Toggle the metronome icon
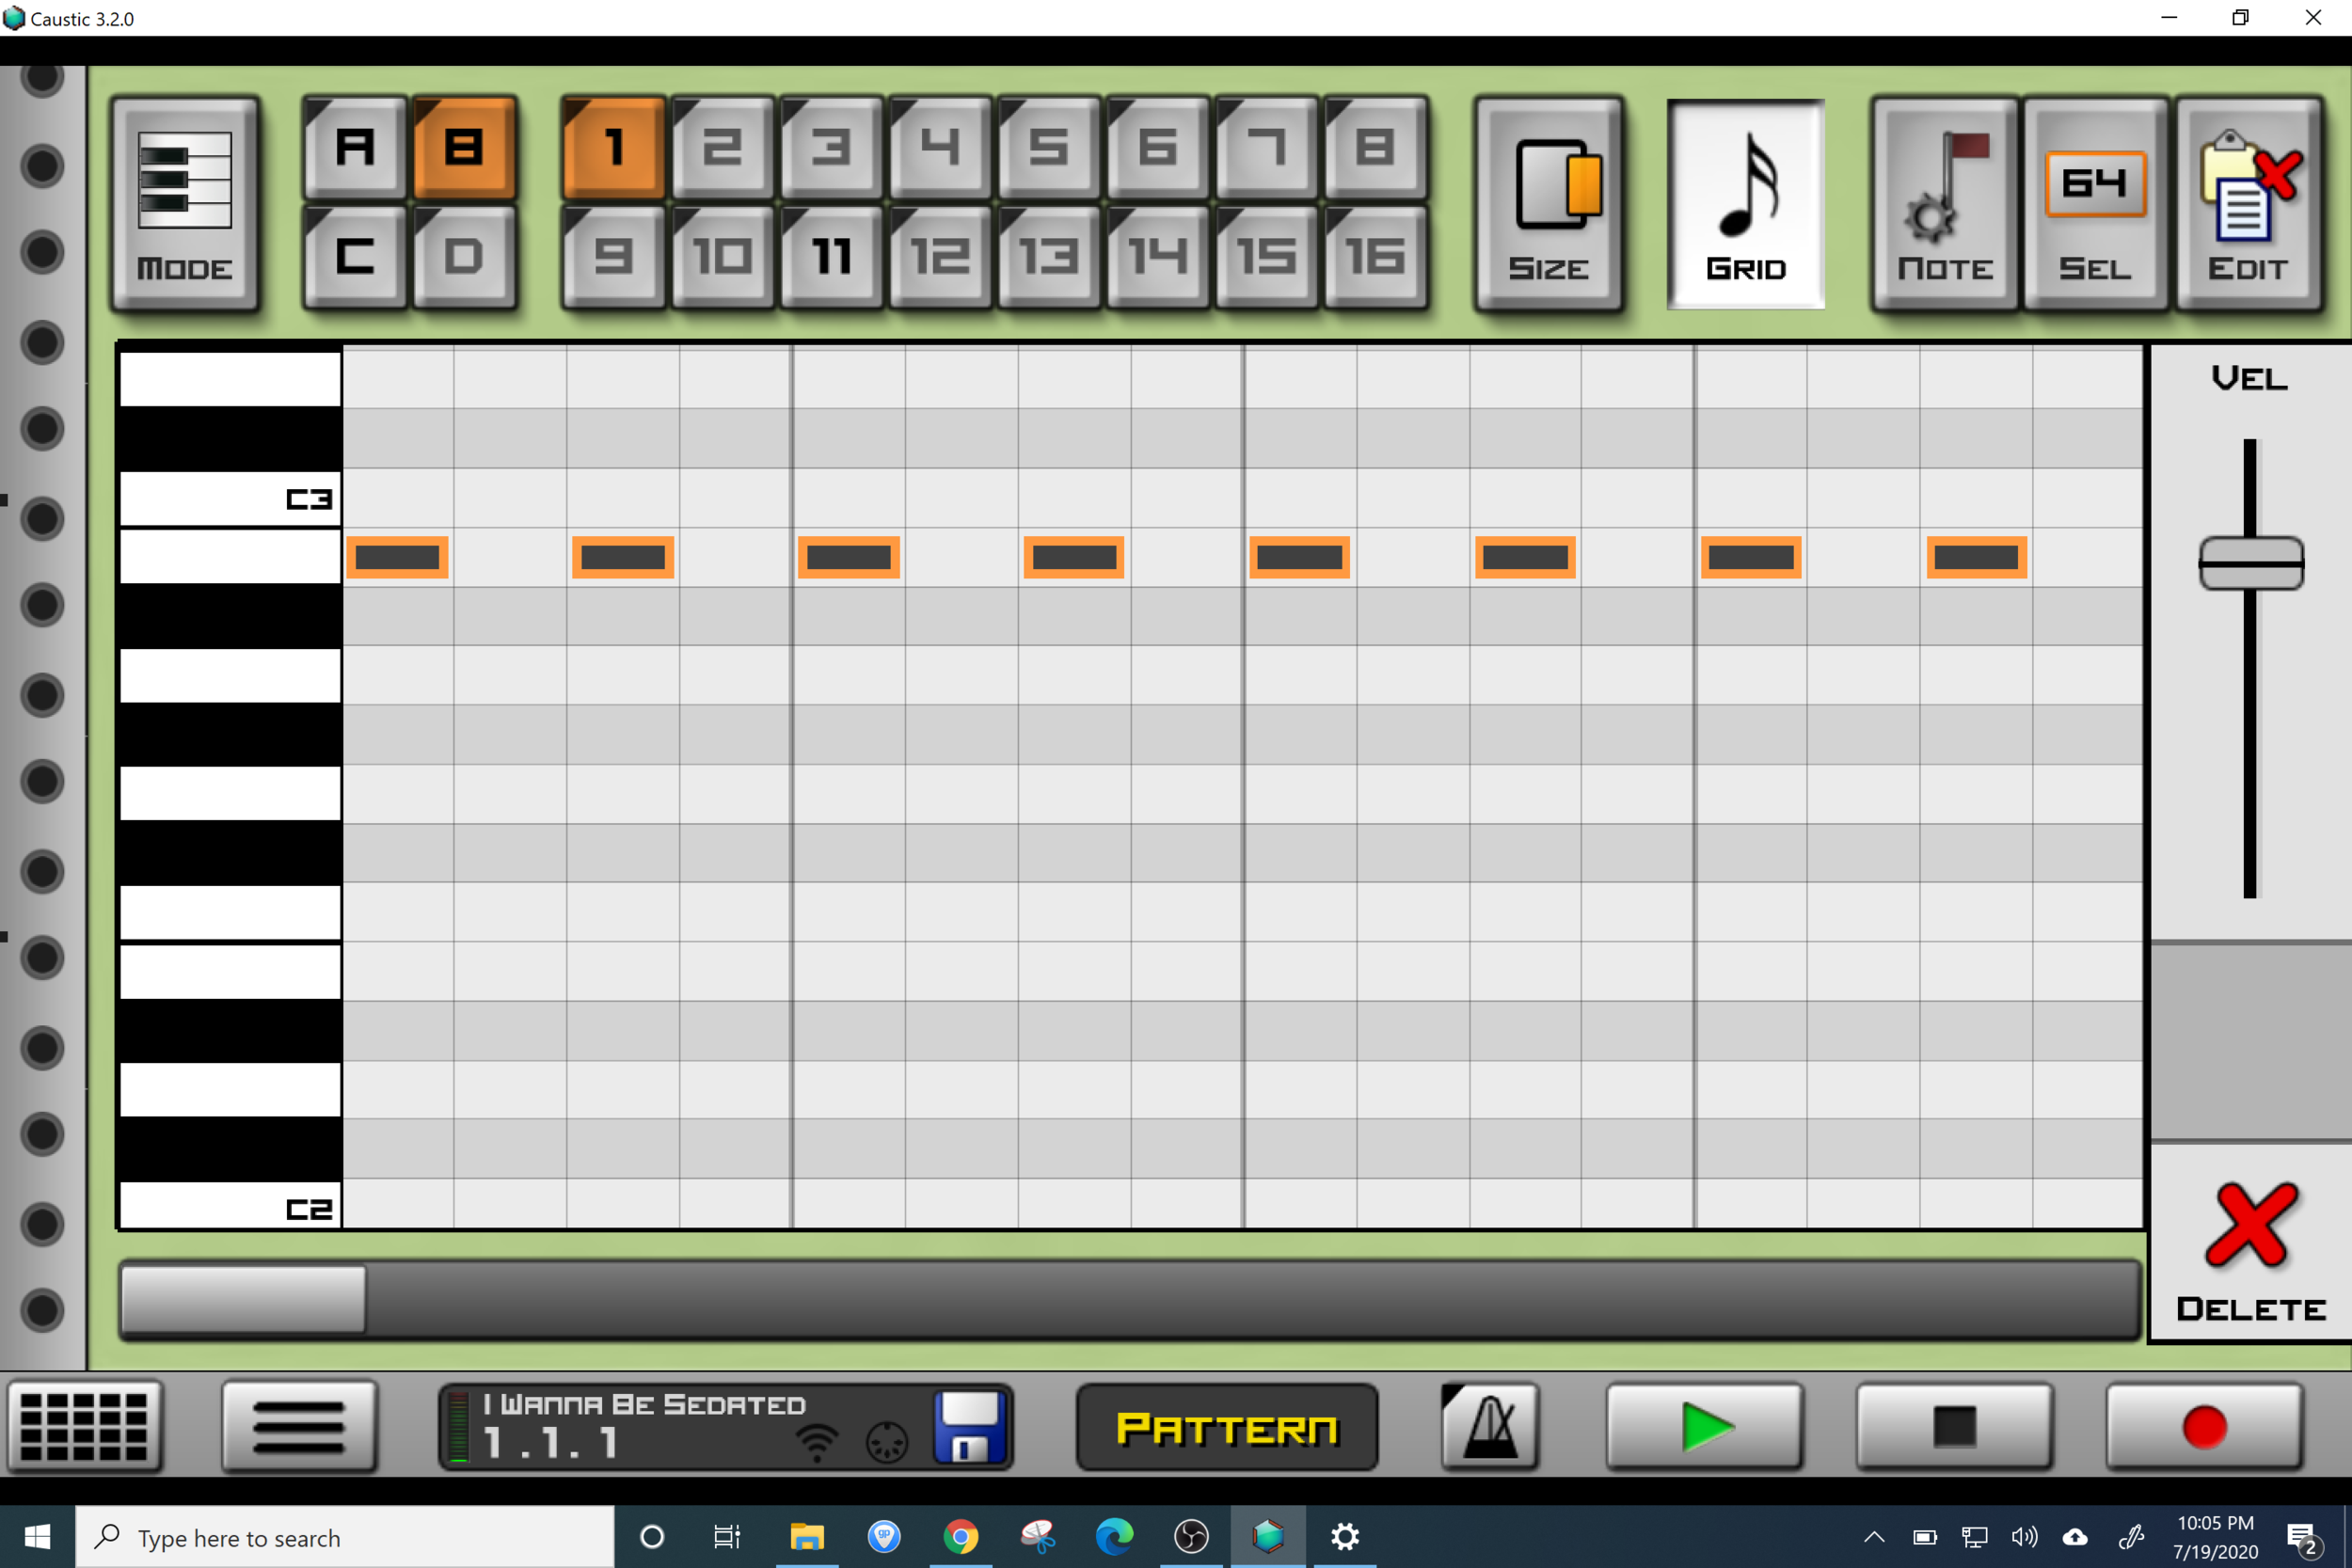2352x1568 pixels. pyautogui.click(x=1489, y=1427)
